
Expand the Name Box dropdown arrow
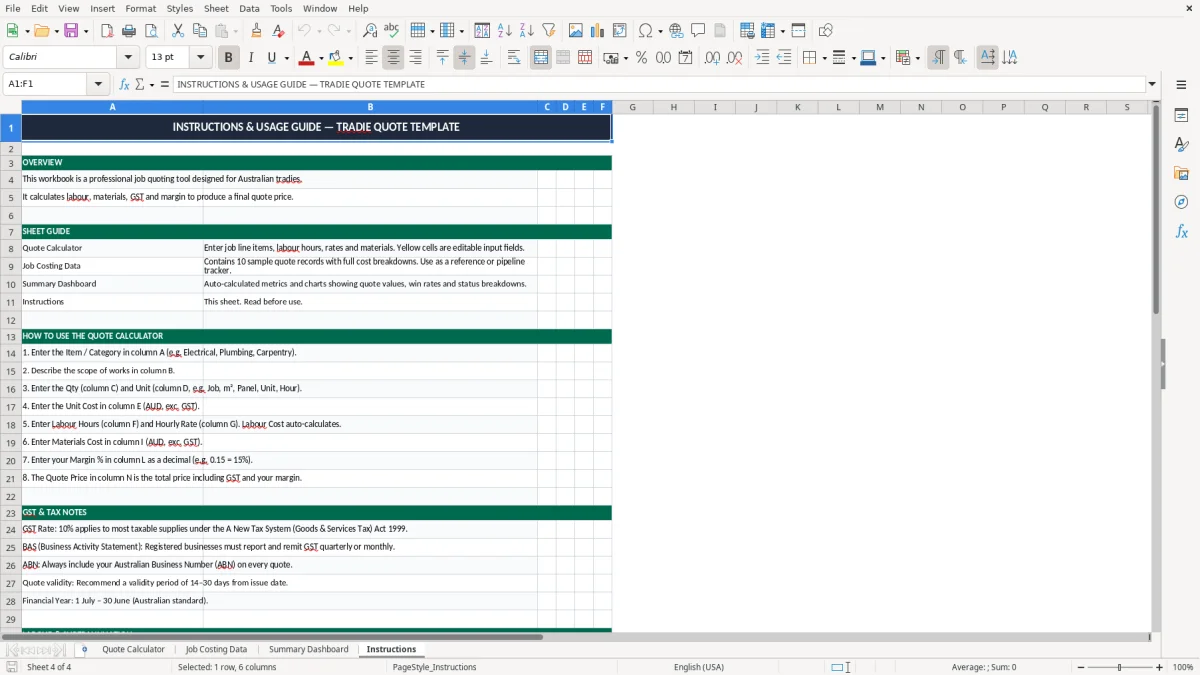tap(98, 84)
